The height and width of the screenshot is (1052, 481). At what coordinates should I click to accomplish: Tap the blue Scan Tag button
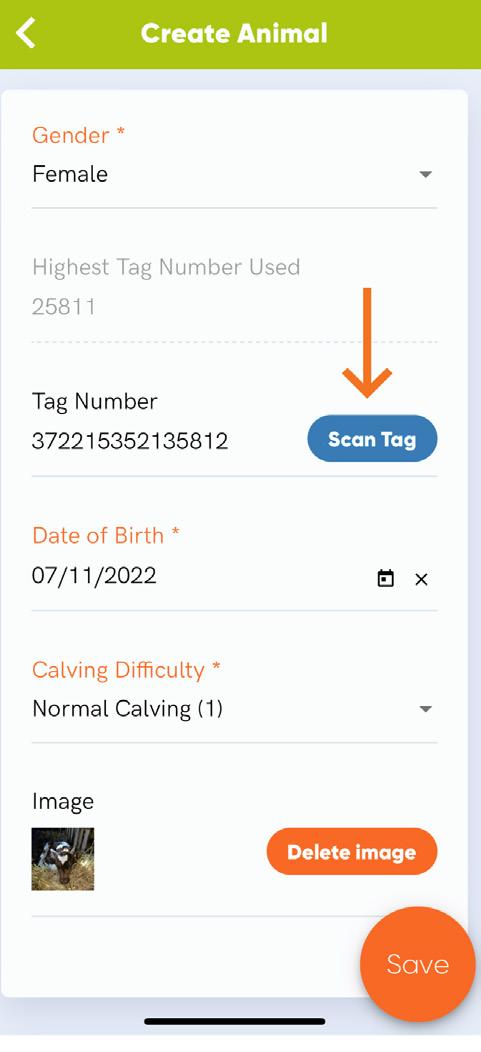372,439
